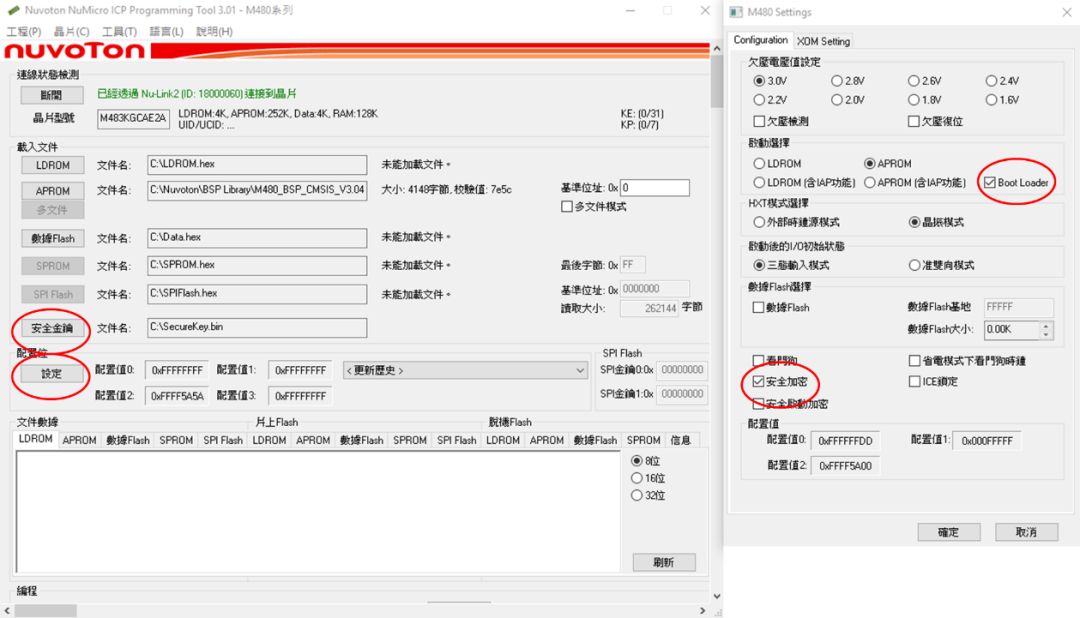The height and width of the screenshot is (618, 1080).
Task: Click the horizontal scrollbar right arrow
Action: tap(702, 610)
